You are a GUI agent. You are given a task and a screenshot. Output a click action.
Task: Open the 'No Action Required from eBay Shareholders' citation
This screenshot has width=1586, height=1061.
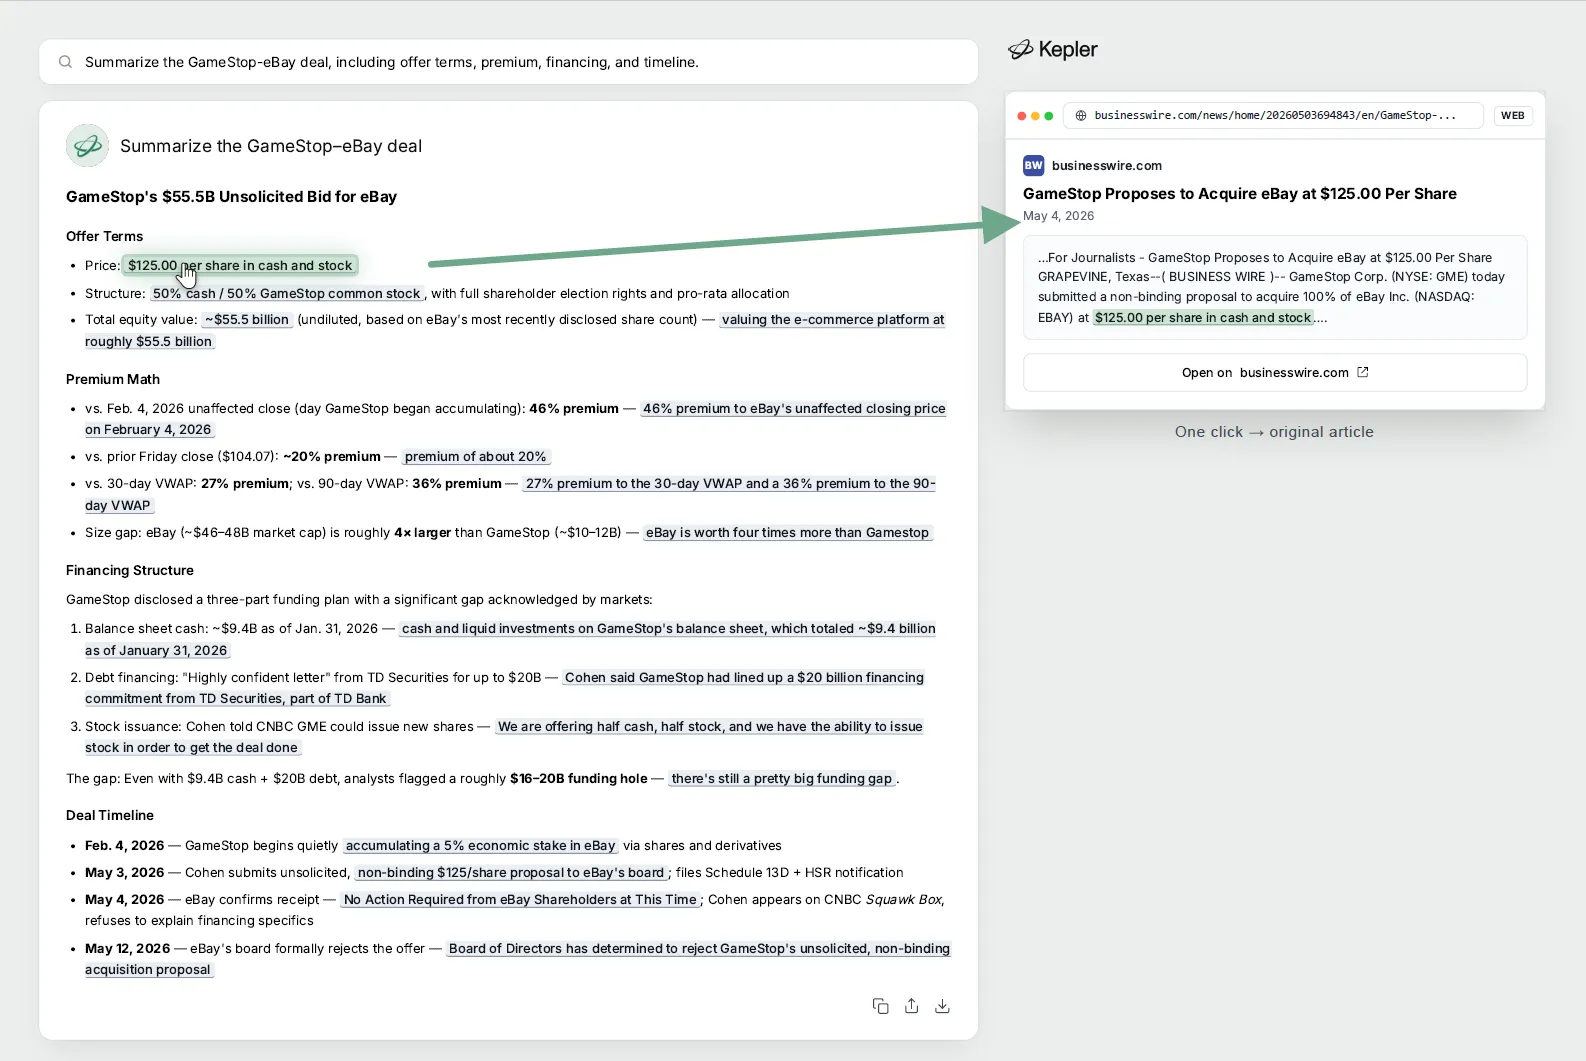pos(520,900)
